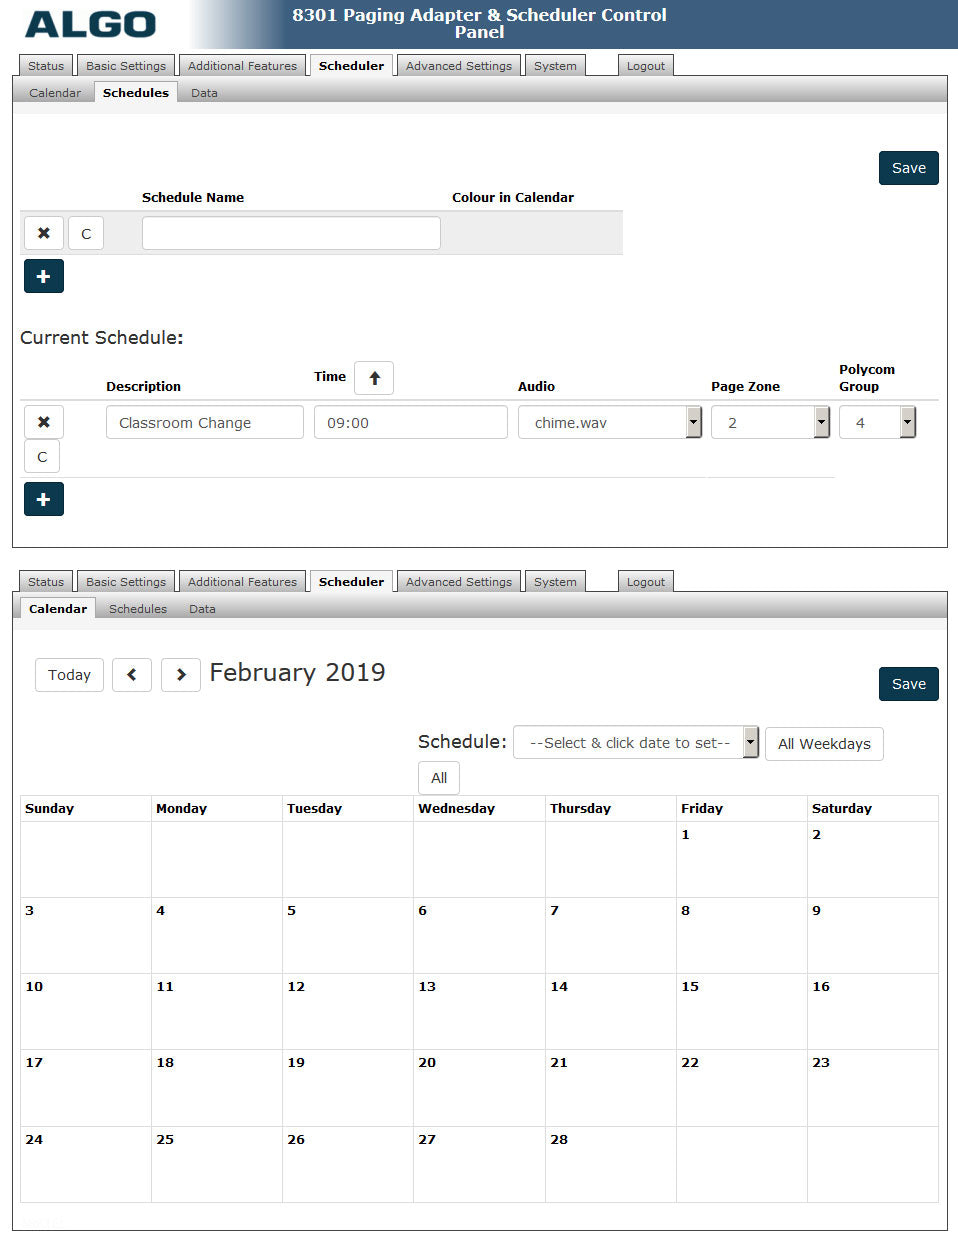This screenshot has height=1233, width=958.
Task: Click the Save button in Schedules panel
Action: click(x=908, y=168)
